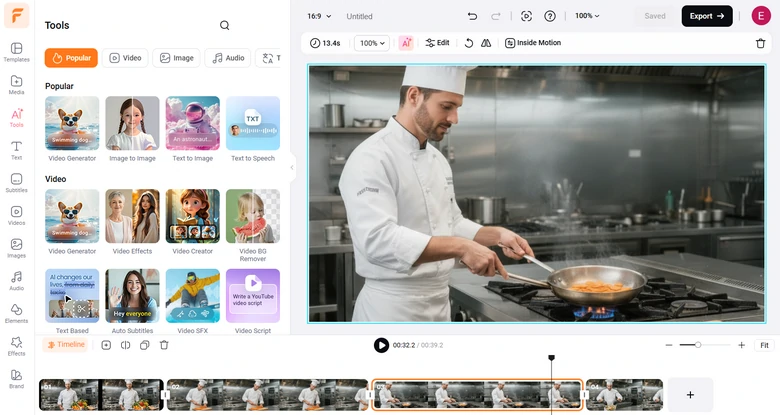Image resolution: width=780 pixels, height=415 pixels.
Task: Open the Videos sidebar panel
Action: pos(16,216)
